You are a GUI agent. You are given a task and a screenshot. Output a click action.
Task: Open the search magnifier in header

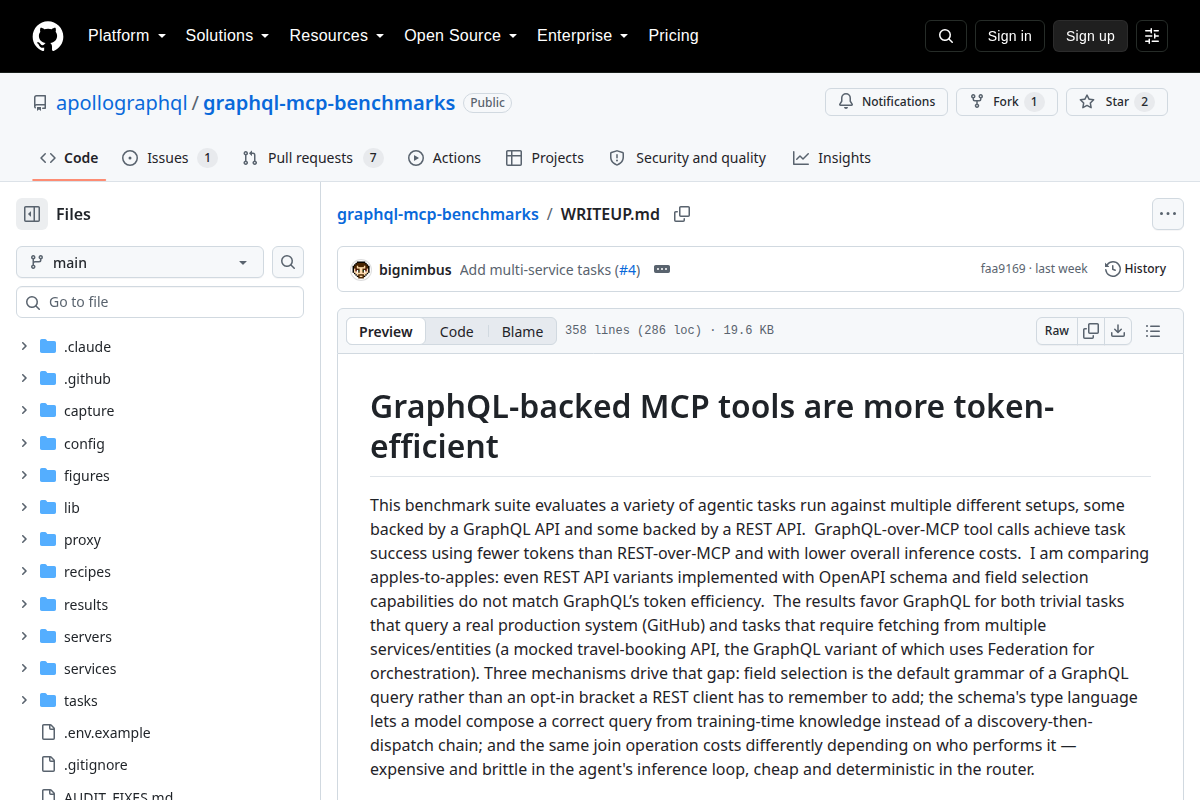tap(945, 36)
